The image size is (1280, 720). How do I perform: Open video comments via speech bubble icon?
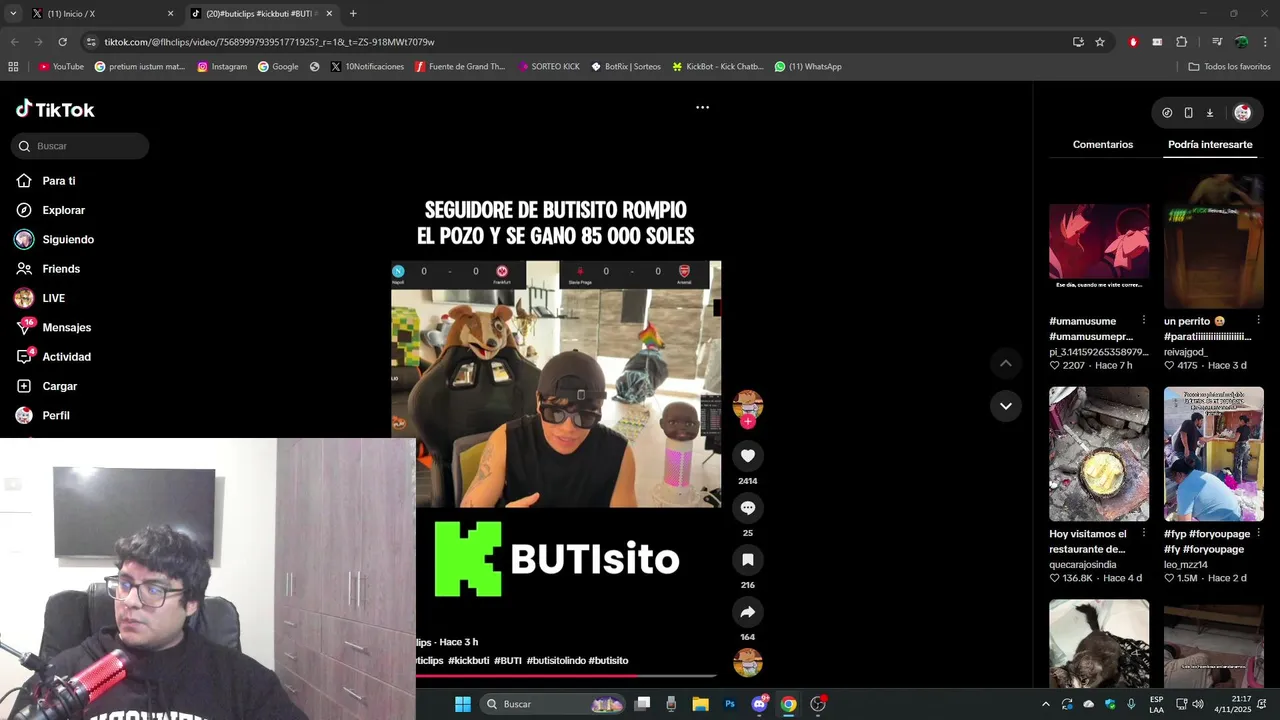coord(747,508)
